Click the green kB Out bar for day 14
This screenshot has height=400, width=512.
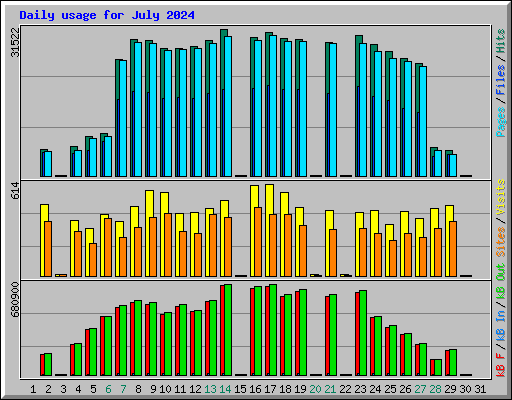(228, 330)
